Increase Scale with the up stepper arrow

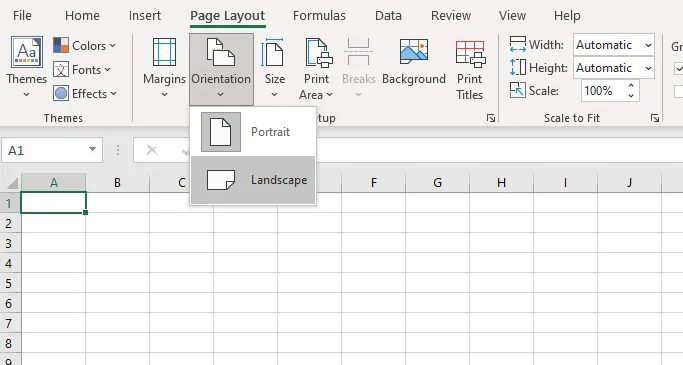coord(631,86)
